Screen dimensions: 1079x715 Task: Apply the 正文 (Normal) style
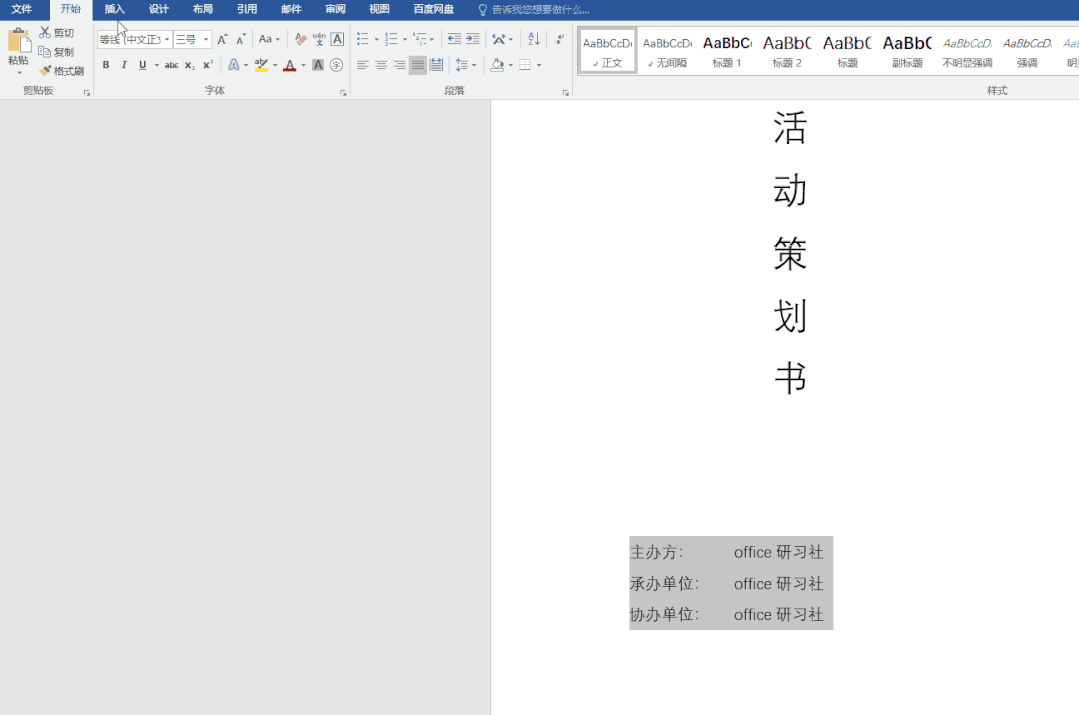point(608,50)
